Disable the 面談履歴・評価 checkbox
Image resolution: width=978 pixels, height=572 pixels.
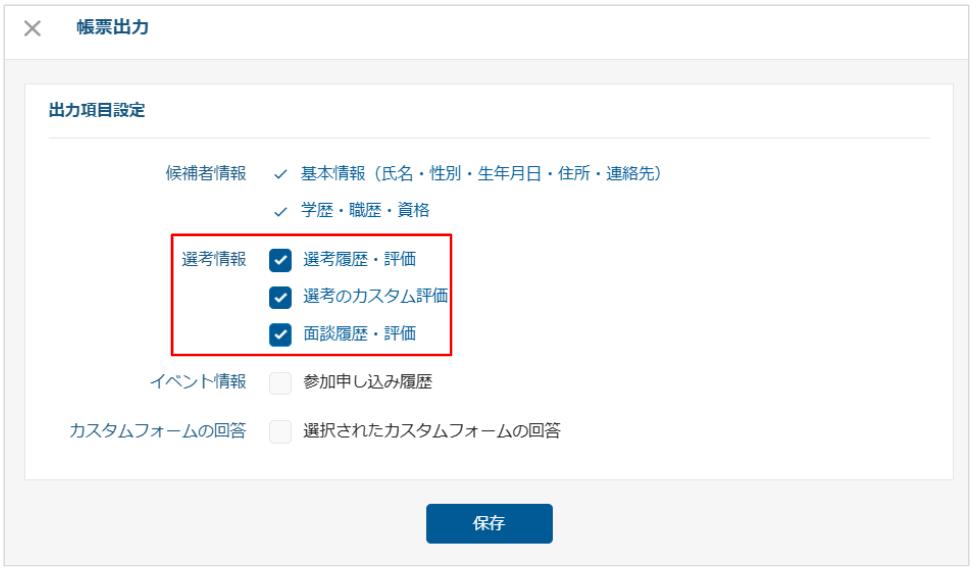280,334
